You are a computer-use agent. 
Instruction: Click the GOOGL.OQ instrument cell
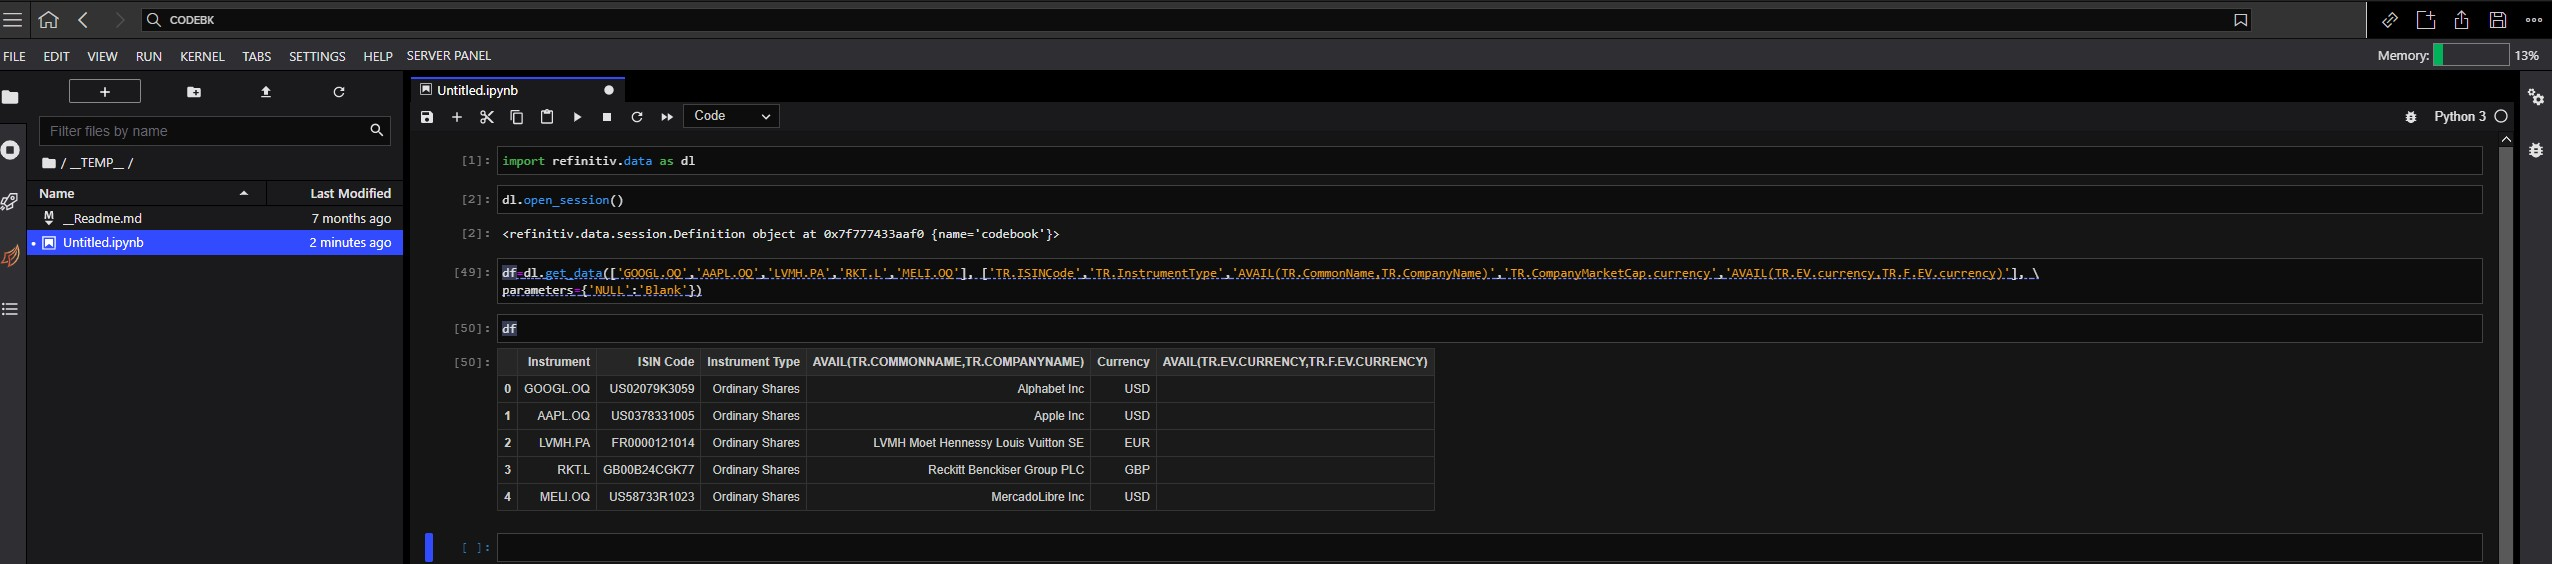[557, 389]
